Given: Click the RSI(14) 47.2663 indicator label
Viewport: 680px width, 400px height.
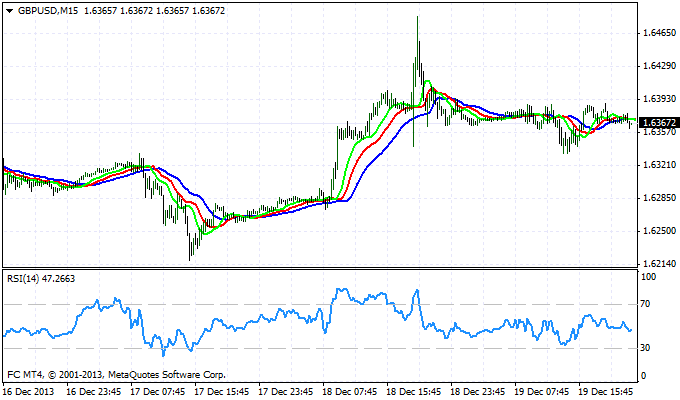Looking at the screenshot, I should (41, 279).
